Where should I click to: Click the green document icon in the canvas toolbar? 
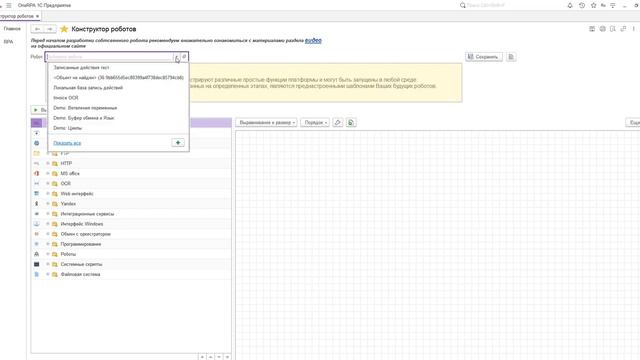(351, 122)
